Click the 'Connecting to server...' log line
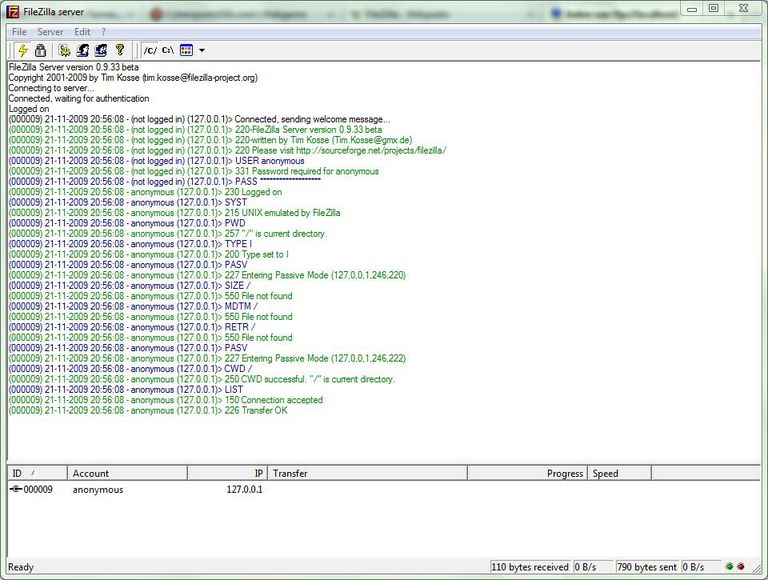 (51, 88)
